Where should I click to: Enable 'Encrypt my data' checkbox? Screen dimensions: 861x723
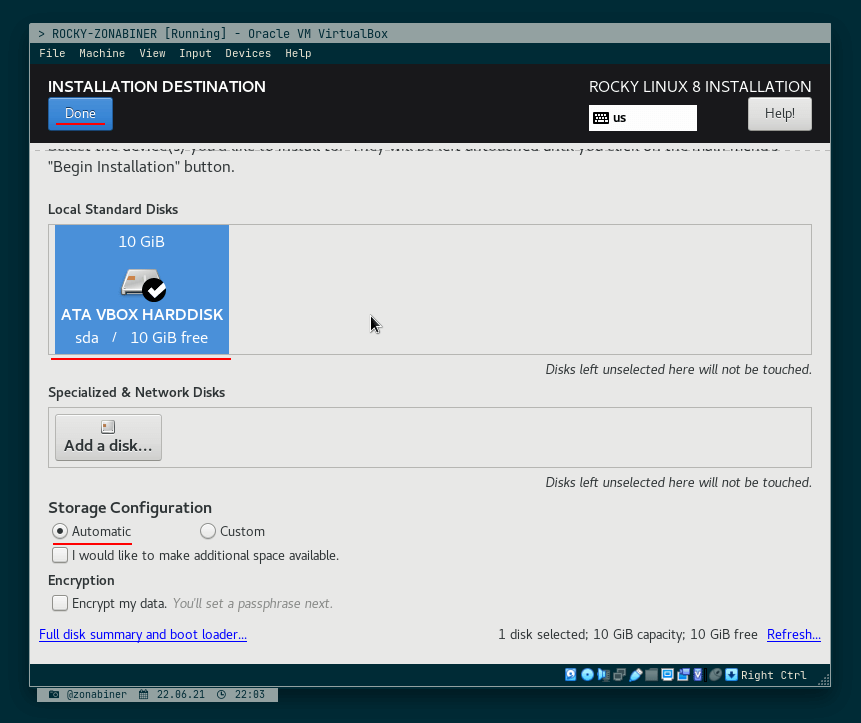(60, 602)
